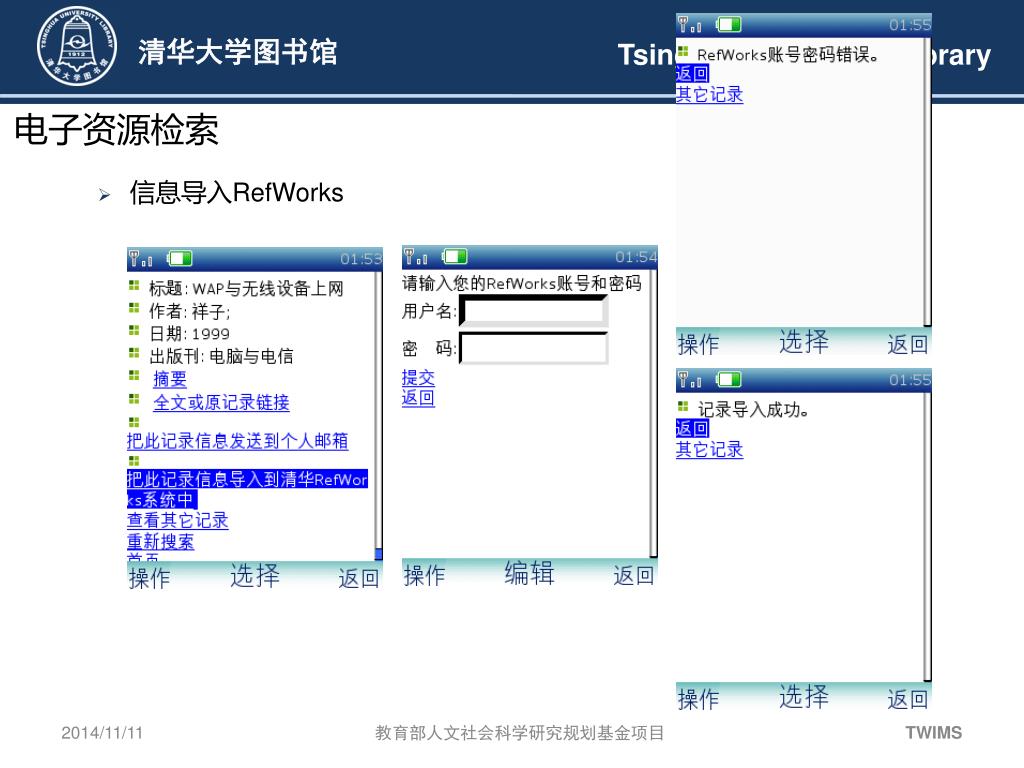The image size is (1024, 768).
Task: Click 清华大学图书馆 header title
Action: [x=238, y=52]
